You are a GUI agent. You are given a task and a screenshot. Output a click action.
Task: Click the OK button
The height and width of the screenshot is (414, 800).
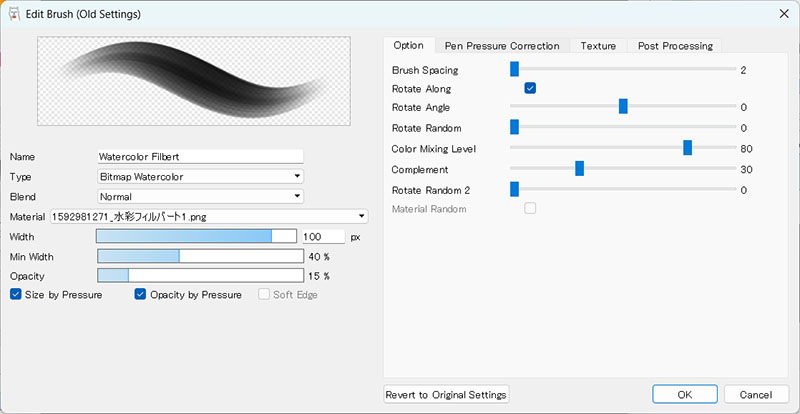tap(685, 394)
